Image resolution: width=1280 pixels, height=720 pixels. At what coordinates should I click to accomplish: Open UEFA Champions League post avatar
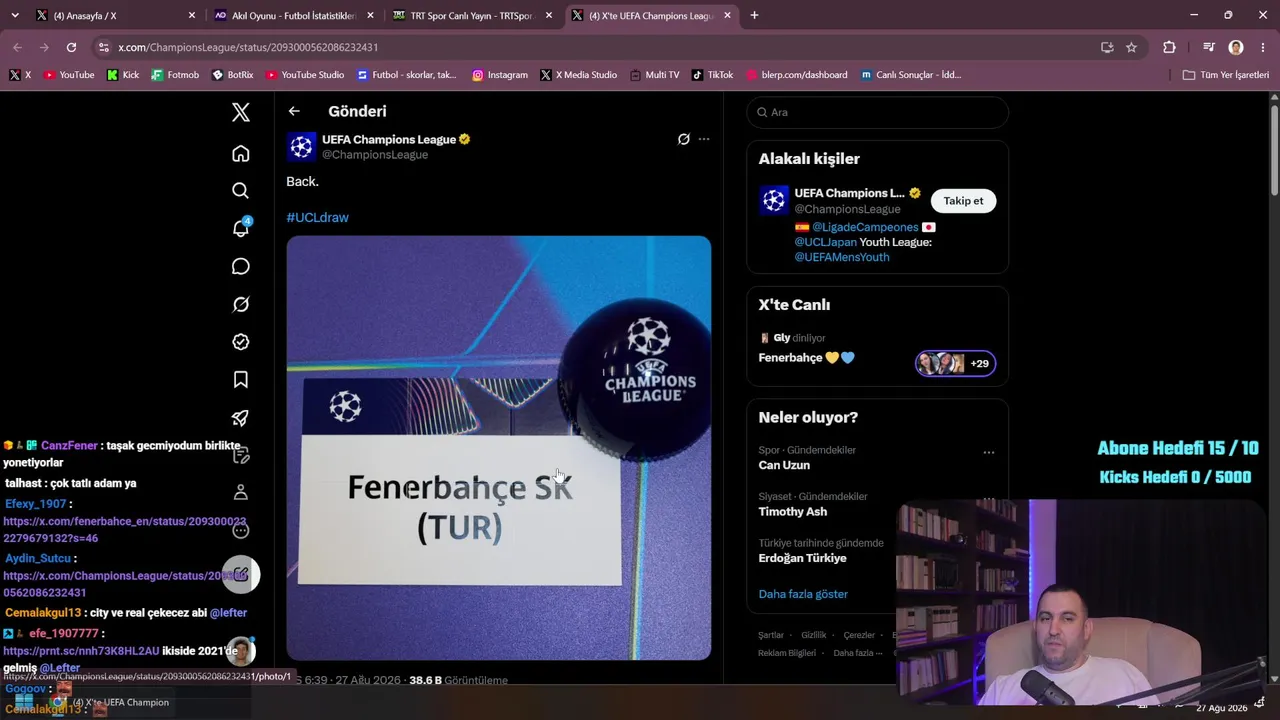coord(302,147)
